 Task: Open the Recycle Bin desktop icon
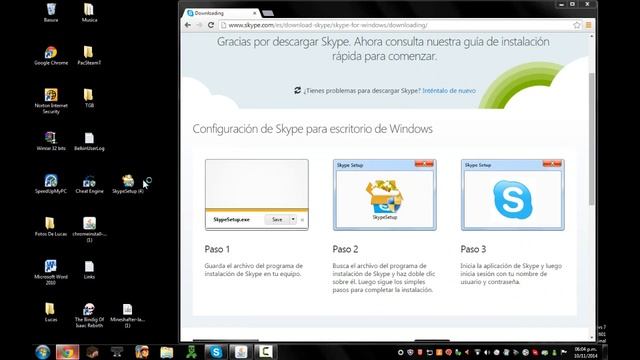pyautogui.click(x=51, y=13)
